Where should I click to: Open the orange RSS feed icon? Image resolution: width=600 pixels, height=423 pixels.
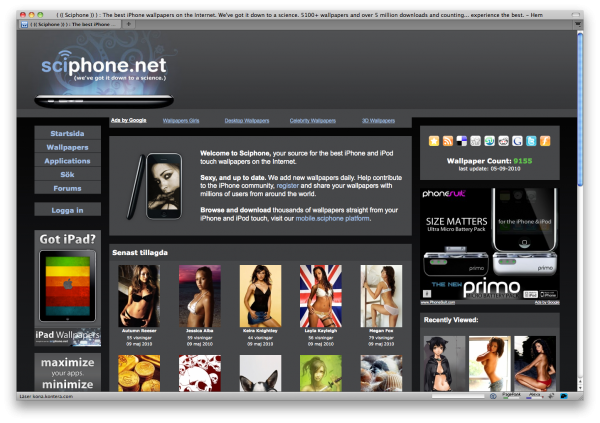tap(448, 141)
